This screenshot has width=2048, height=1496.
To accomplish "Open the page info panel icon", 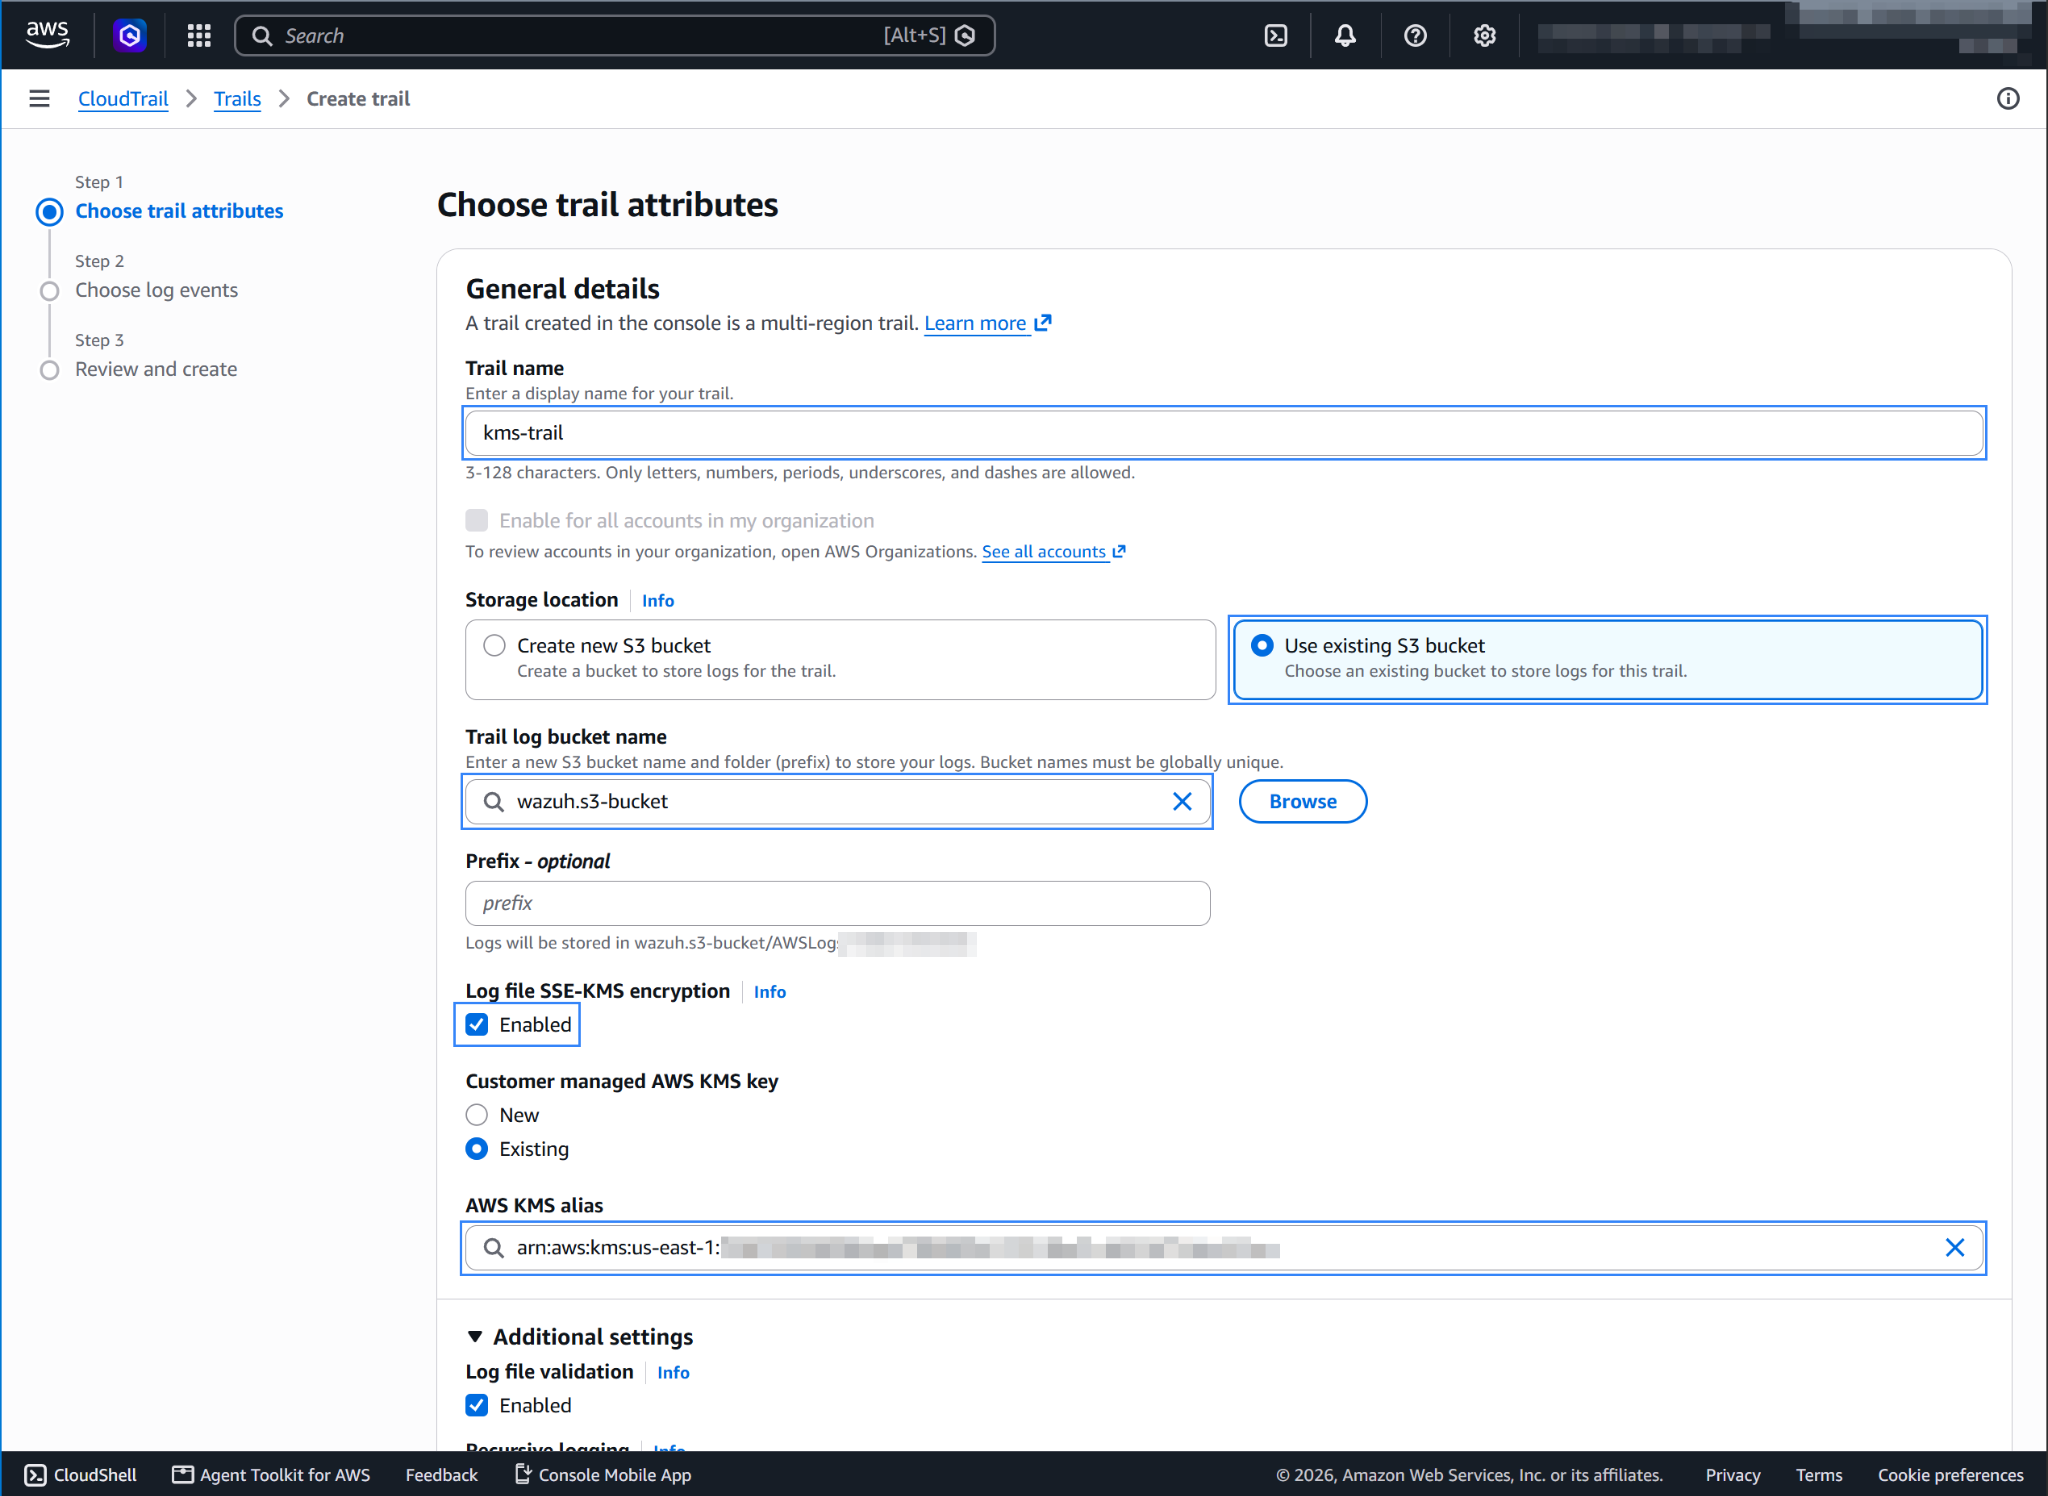I will (x=2008, y=98).
